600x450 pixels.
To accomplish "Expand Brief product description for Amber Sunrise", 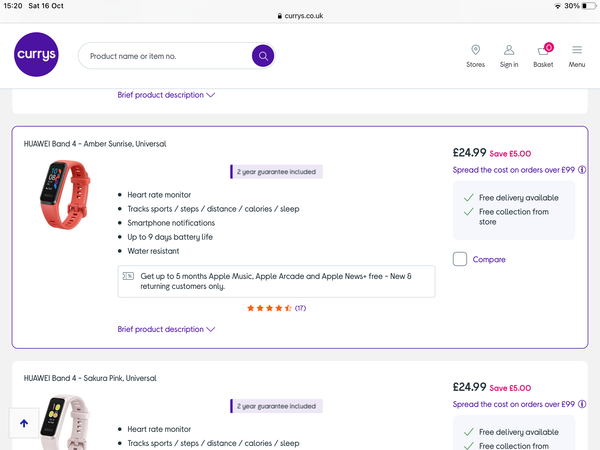I will 166,329.
